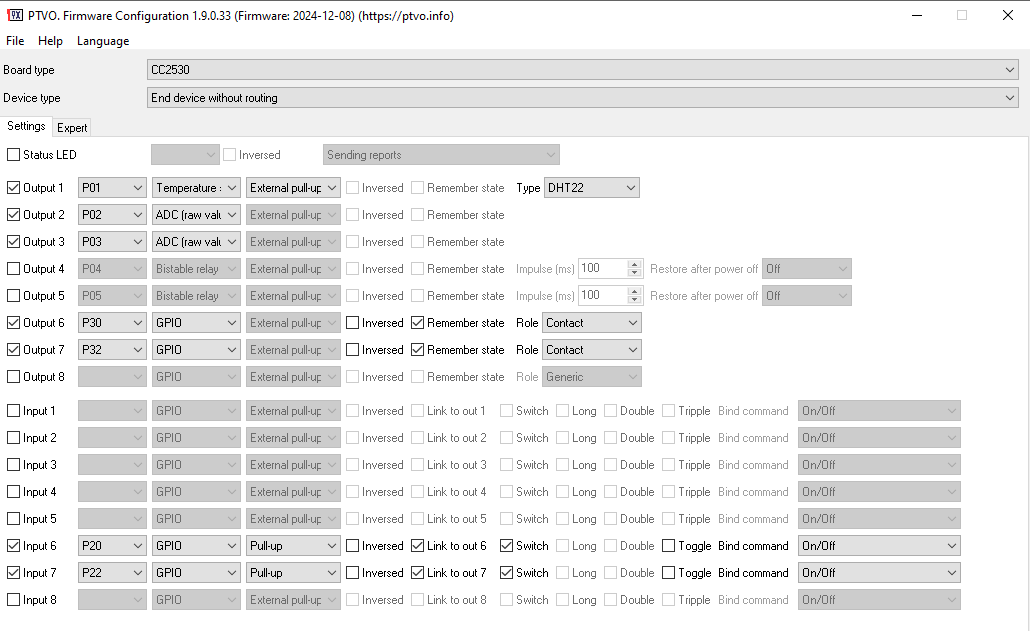Open the Language menu
Screen dimensions: 1030x631
[102, 41]
